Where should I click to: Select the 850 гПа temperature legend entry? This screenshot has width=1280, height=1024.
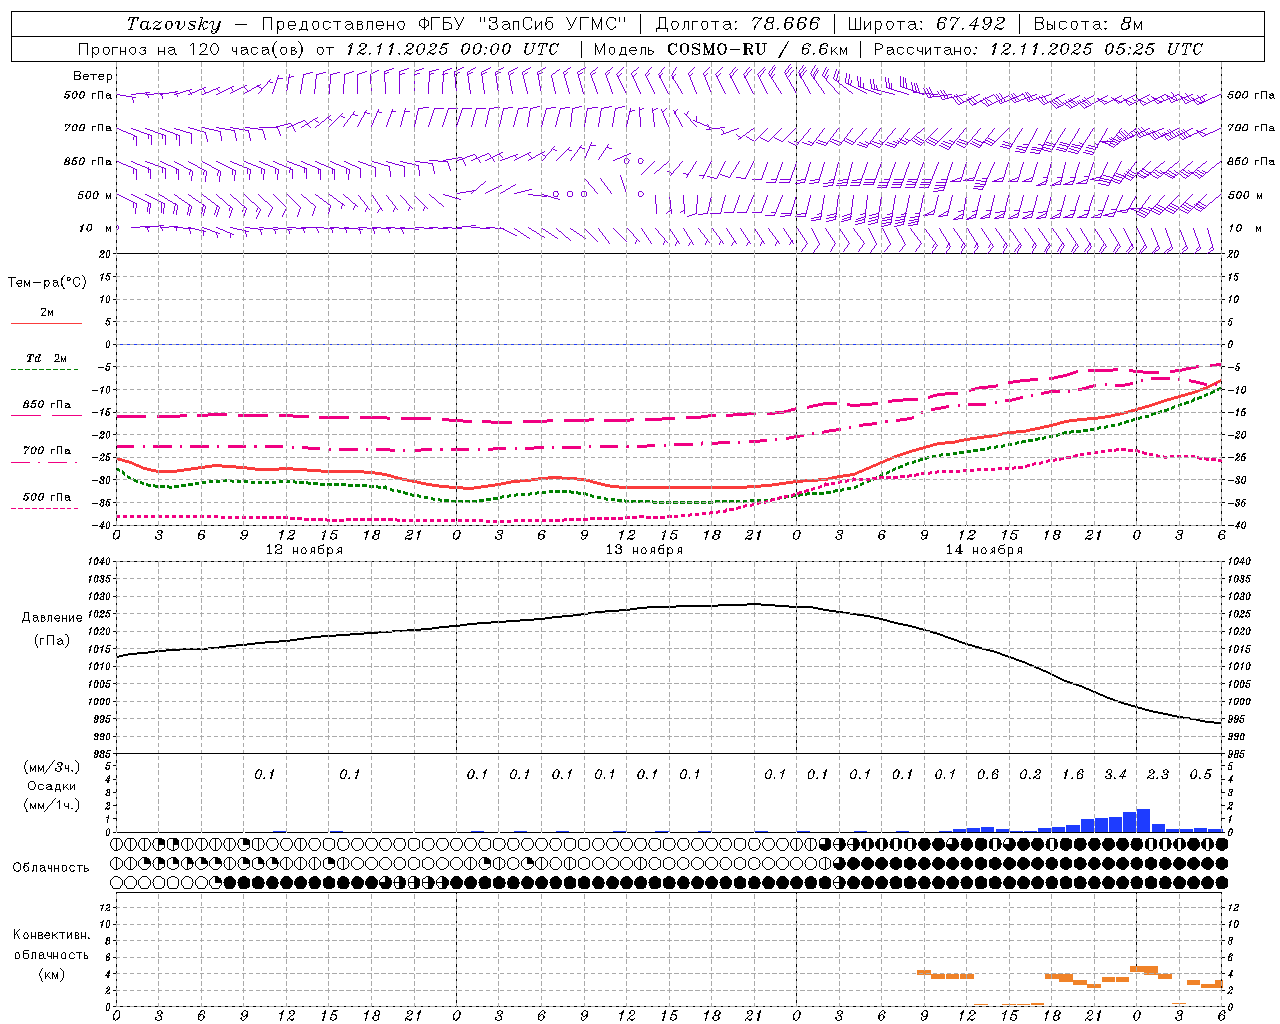pos(47,405)
